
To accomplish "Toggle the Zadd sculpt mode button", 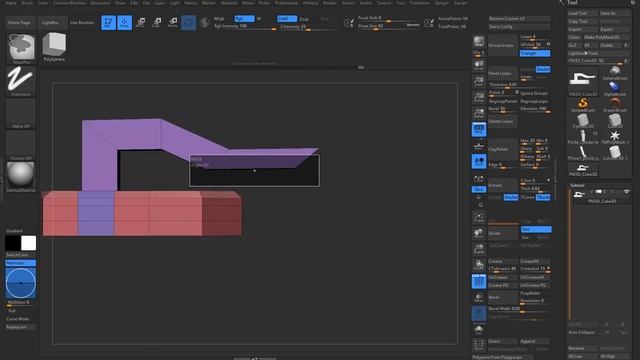I will click(x=287, y=19).
